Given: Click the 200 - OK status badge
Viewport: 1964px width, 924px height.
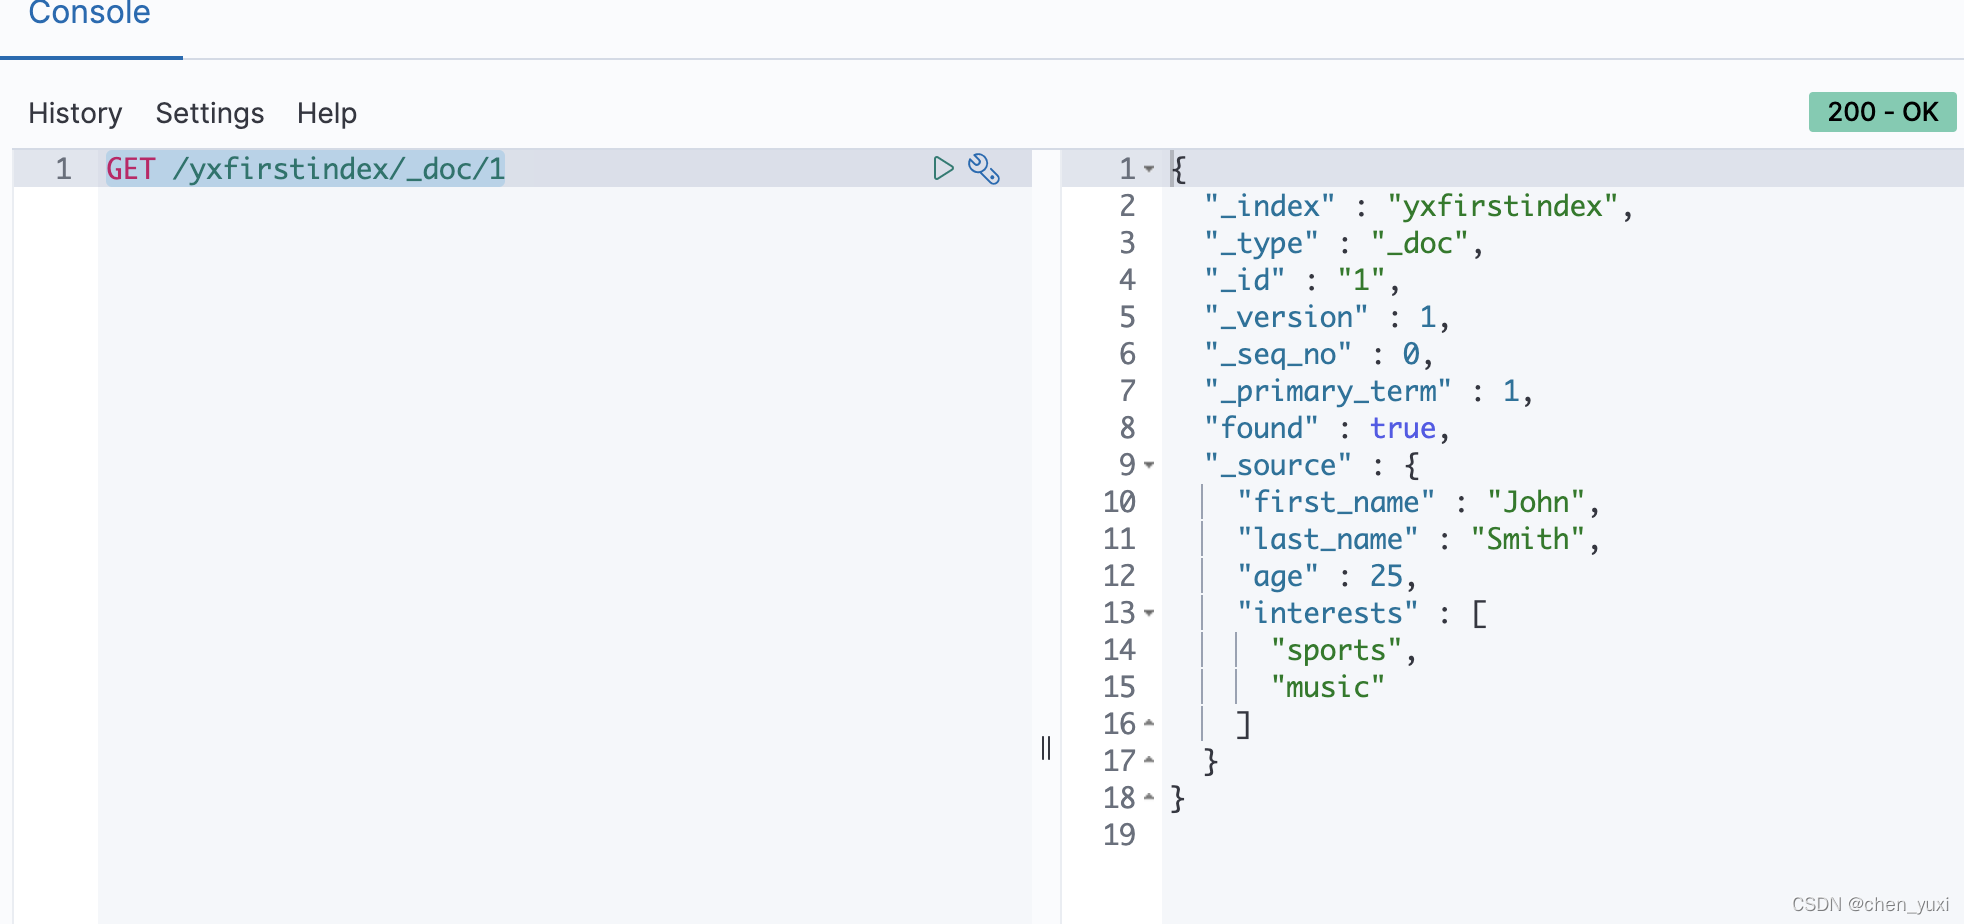Looking at the screenshot, I should [x=1882, y=112].
